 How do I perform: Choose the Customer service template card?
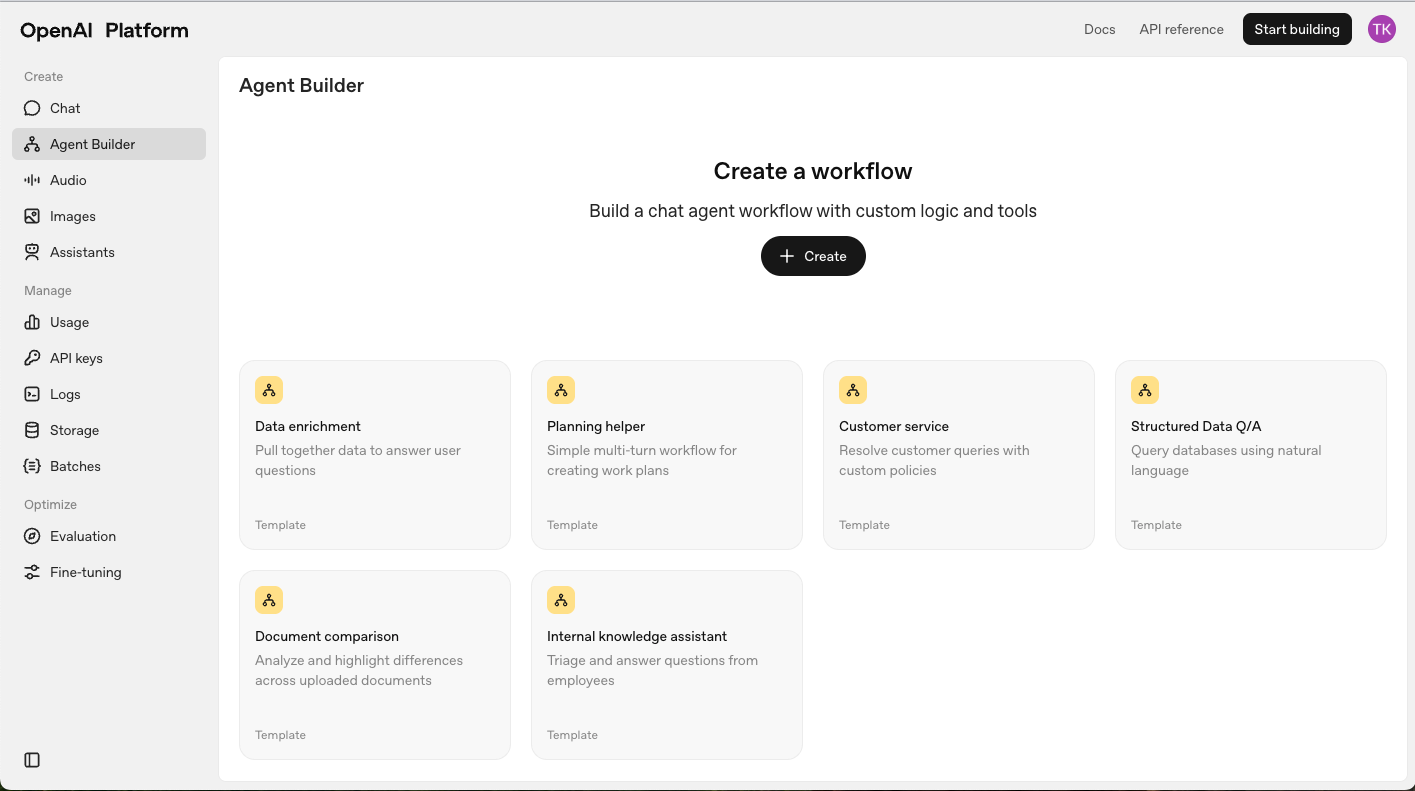click(958, 454)
